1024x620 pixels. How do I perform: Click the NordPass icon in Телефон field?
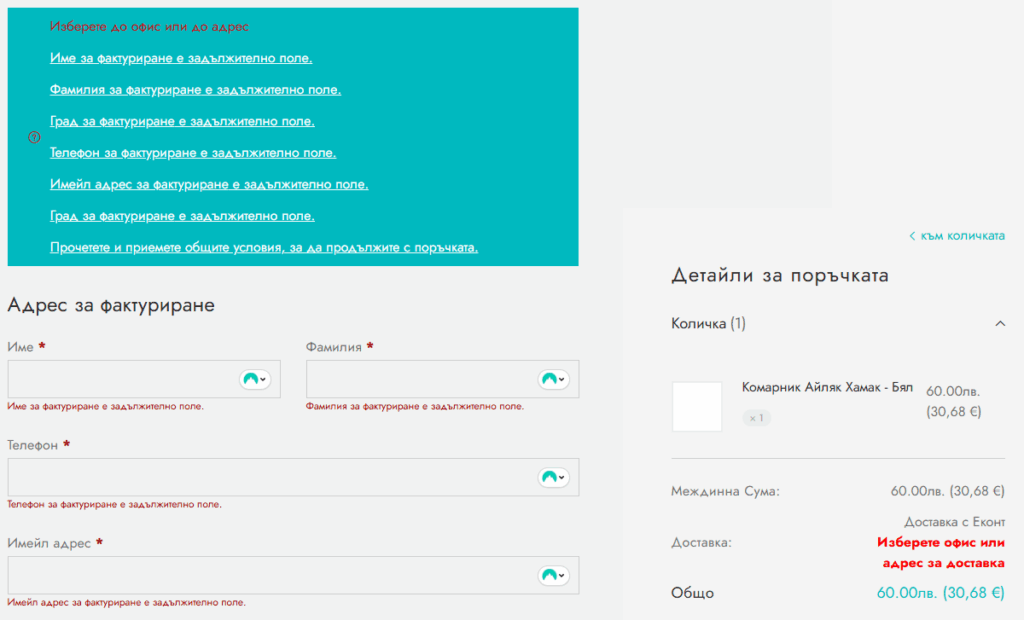tap(551, 478)
